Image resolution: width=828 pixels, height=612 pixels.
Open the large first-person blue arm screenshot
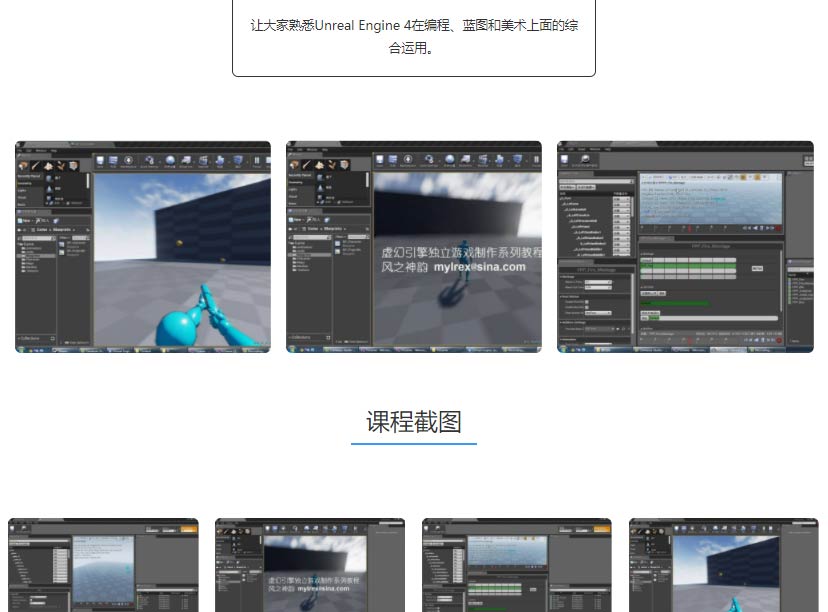(143, 247)
